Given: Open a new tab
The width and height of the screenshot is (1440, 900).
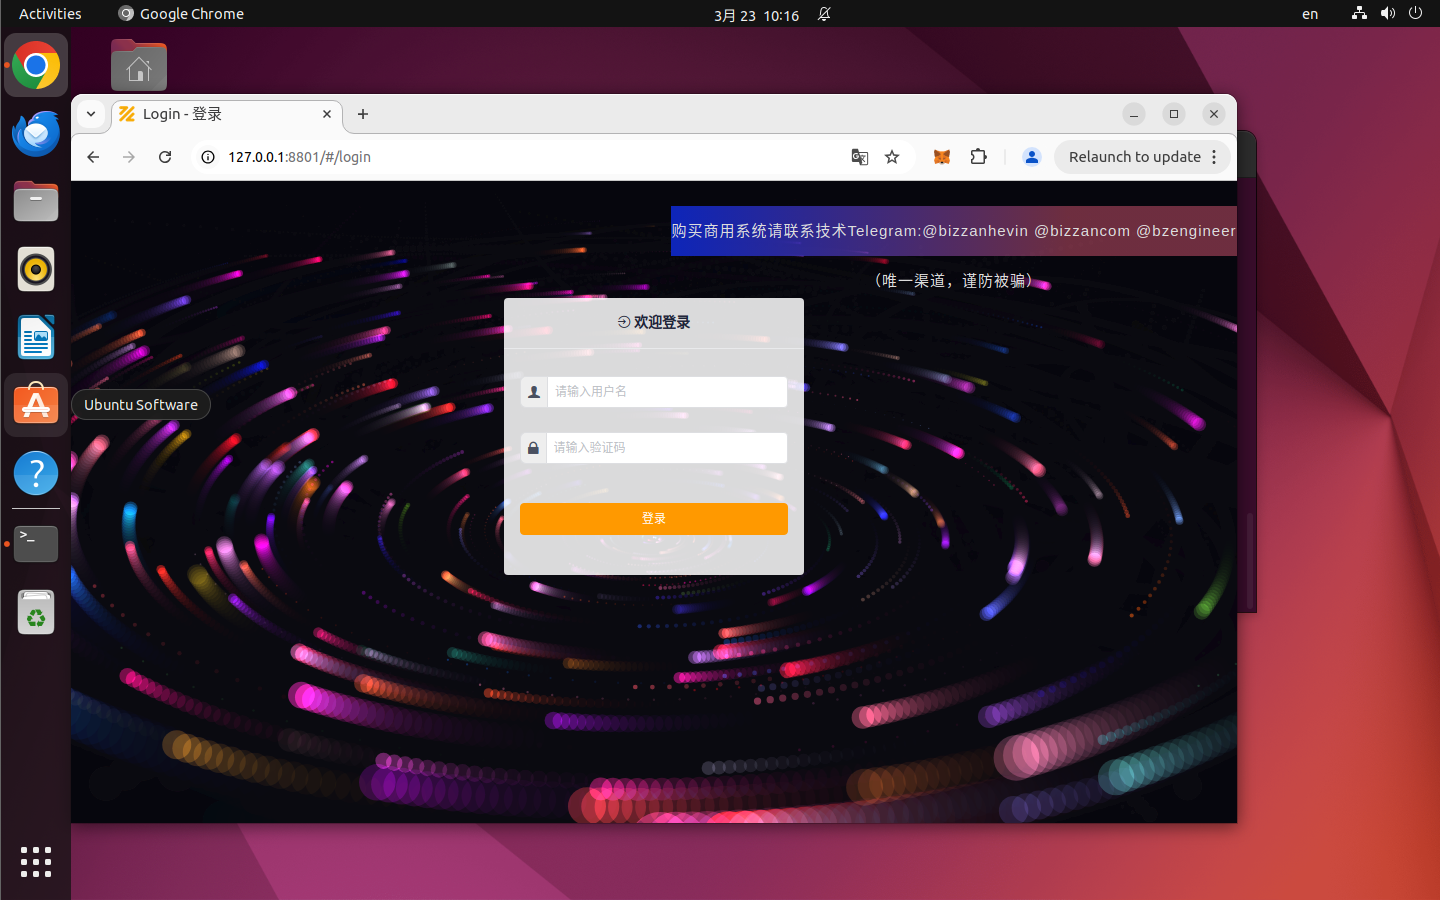Looking at the screenshot, I should point(363,114).
